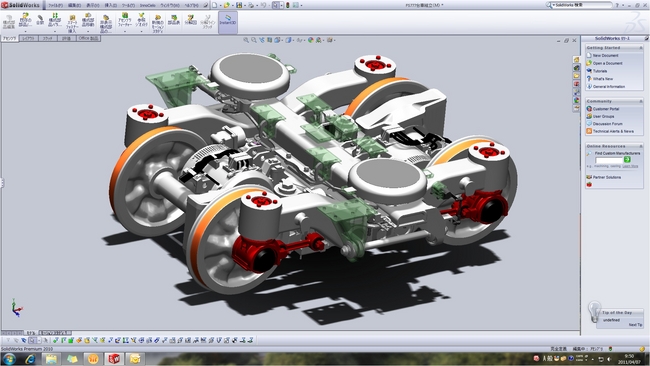Click the green go arrow beside the manufacturers field

pyautogui.click(x=627, y=160)
